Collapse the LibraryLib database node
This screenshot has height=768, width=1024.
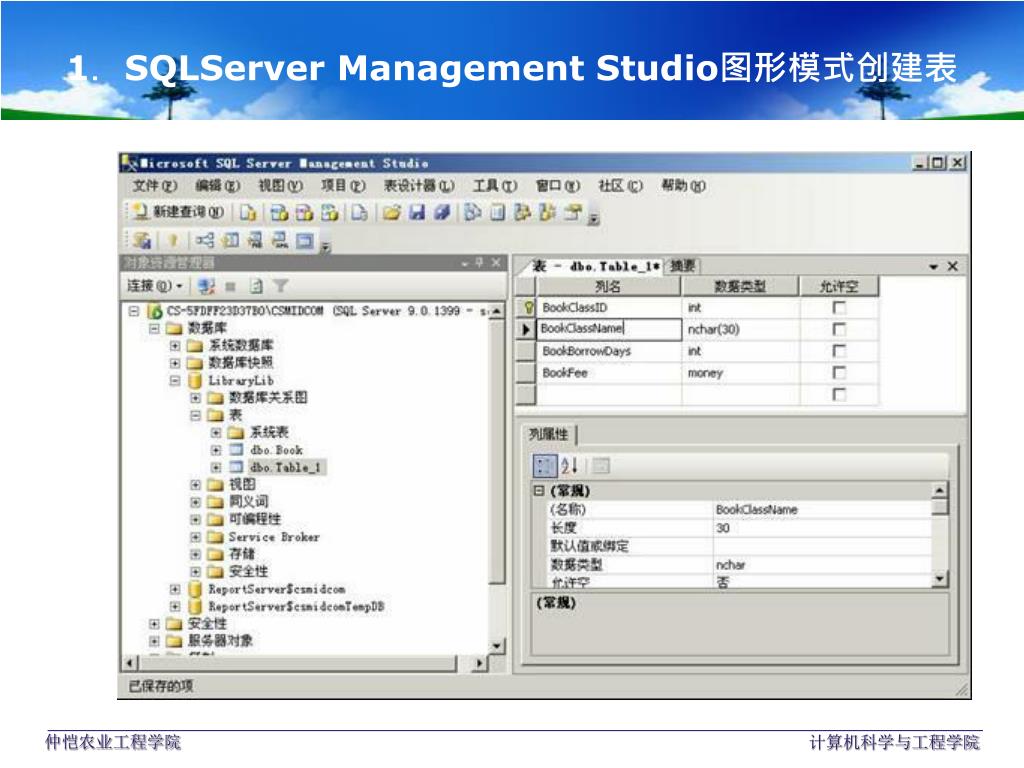[x=175, y=380]
